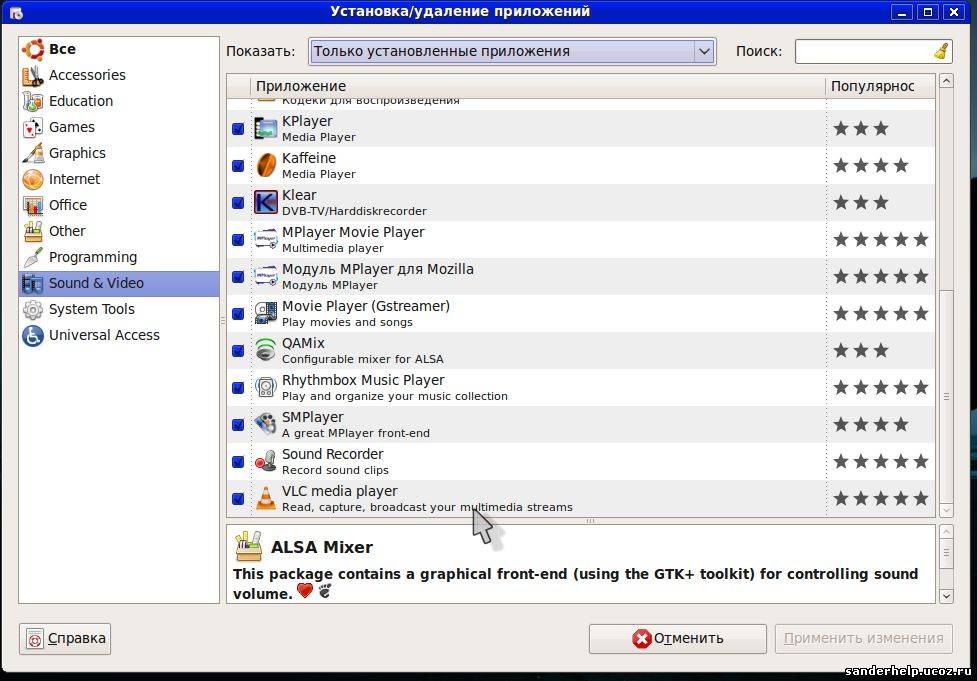The image size is (977, 681).
Task: Click the Sound Recorder microphone icon
Action: [x=266, y=461]
